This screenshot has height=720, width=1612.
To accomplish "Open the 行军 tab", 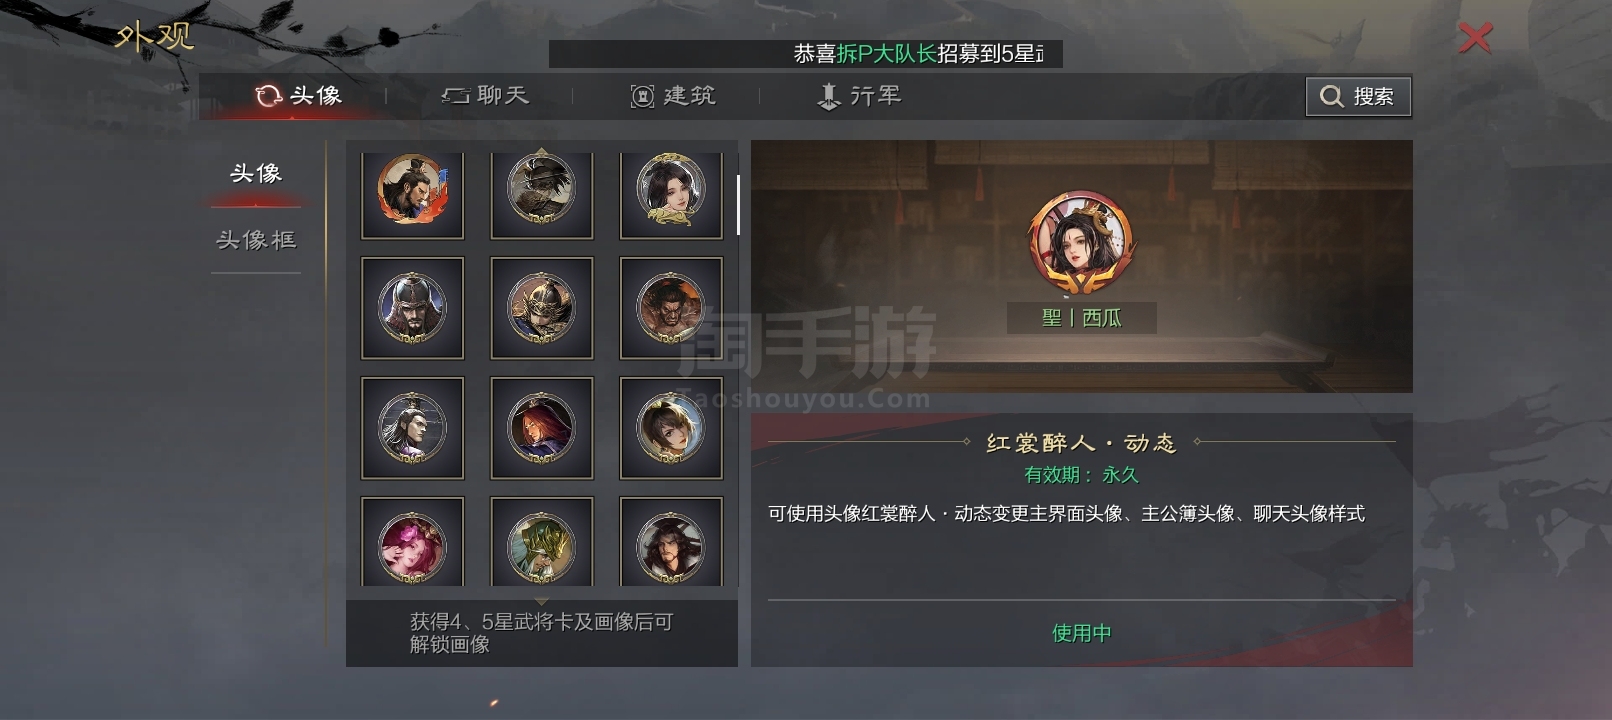I will click(859, 96).
